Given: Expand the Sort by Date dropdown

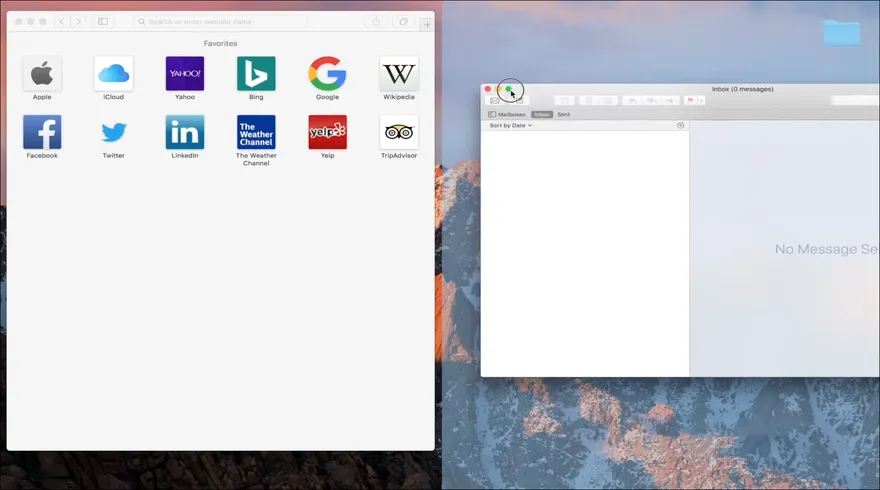Looking at the screenshot, I should (x=511, y=126).
